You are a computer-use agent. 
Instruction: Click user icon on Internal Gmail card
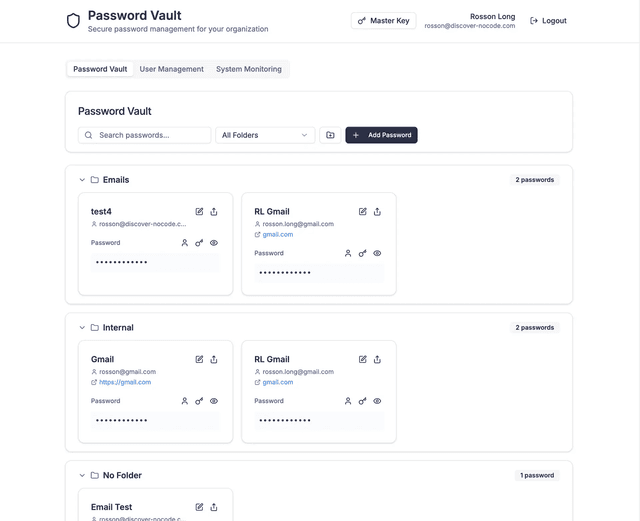click(x=185, y=401)
